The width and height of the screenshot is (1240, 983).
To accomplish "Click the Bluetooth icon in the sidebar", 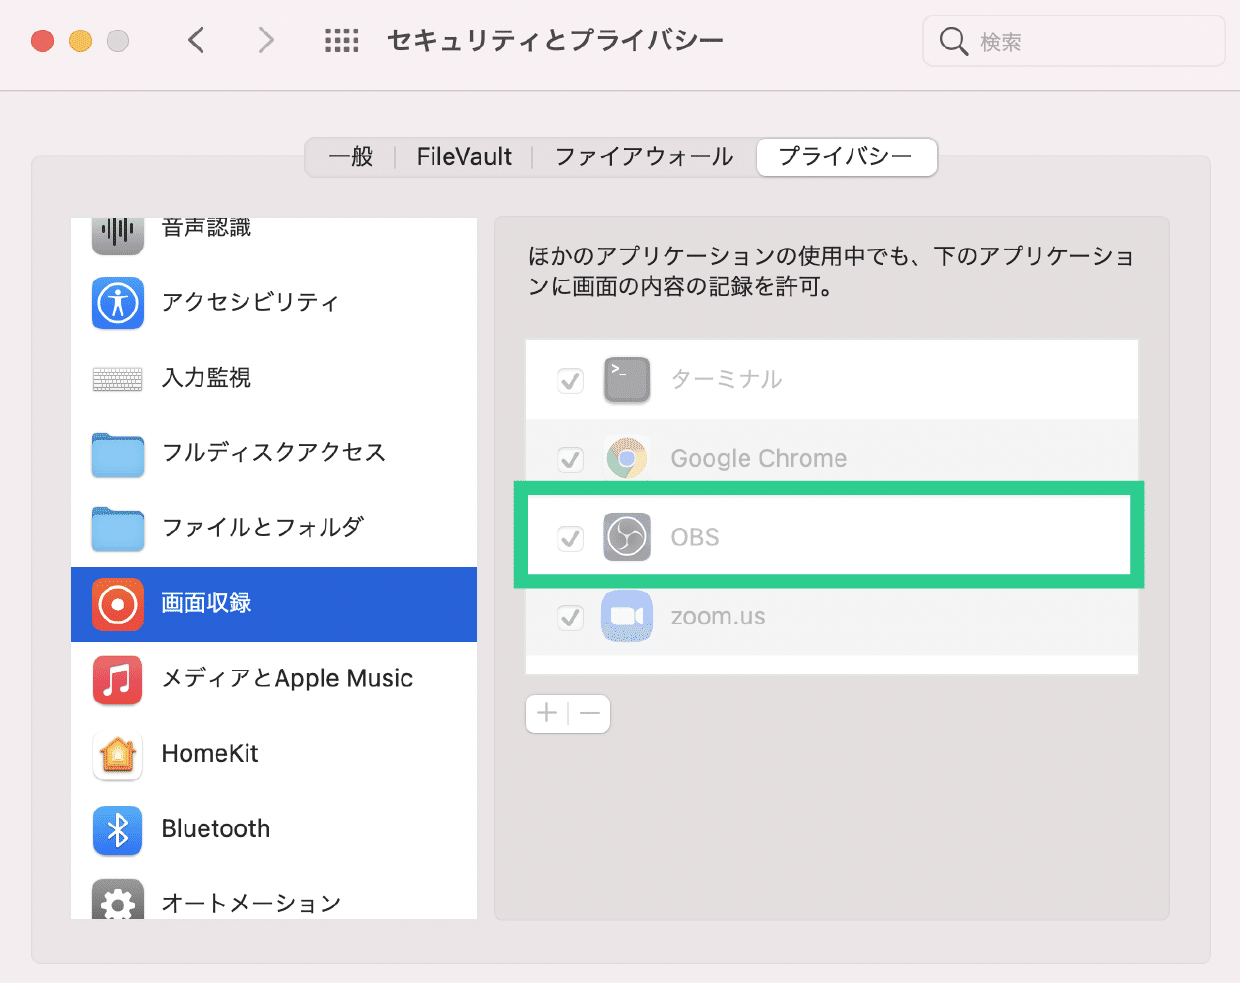I will coord(117,829).
